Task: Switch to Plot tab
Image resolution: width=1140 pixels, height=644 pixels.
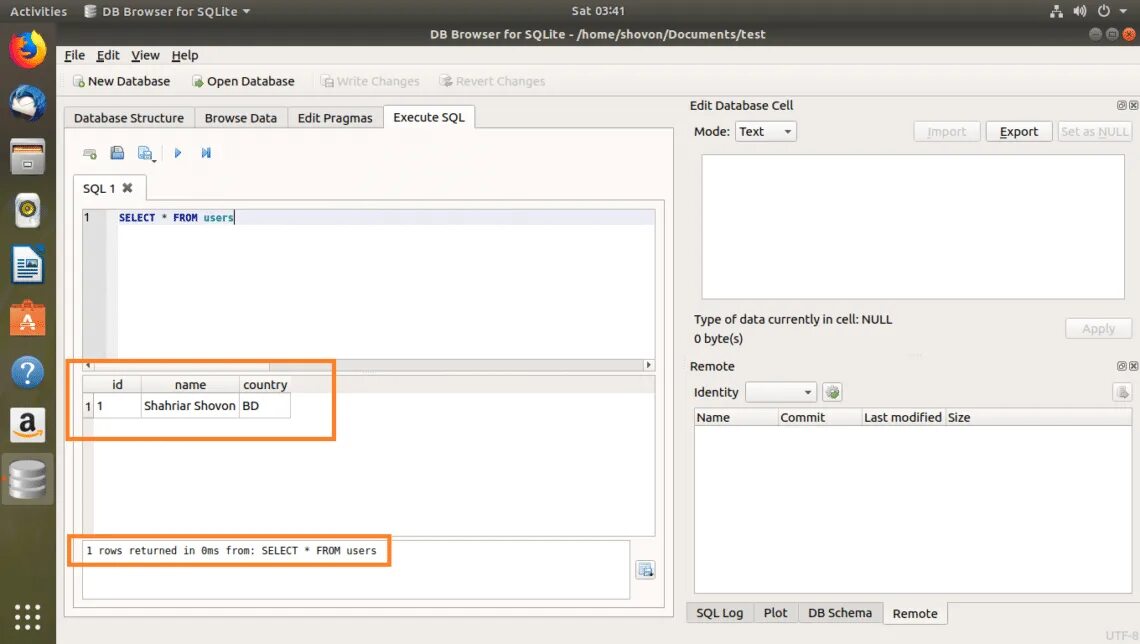Action: click(x=775, y=613)
